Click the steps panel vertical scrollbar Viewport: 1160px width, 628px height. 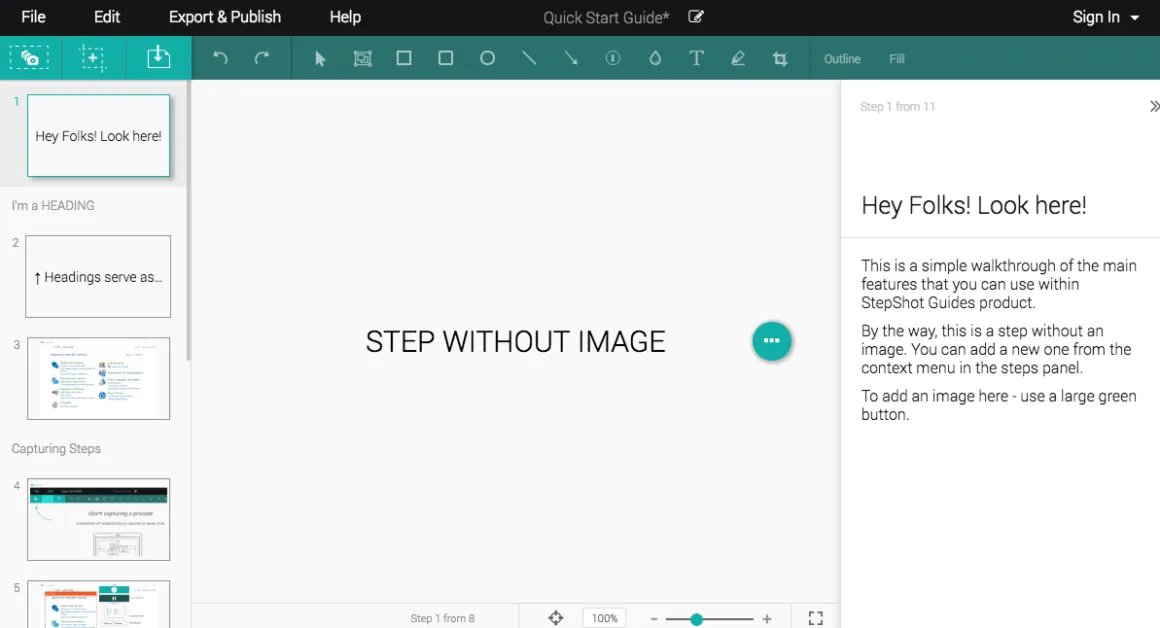point(189,220)
